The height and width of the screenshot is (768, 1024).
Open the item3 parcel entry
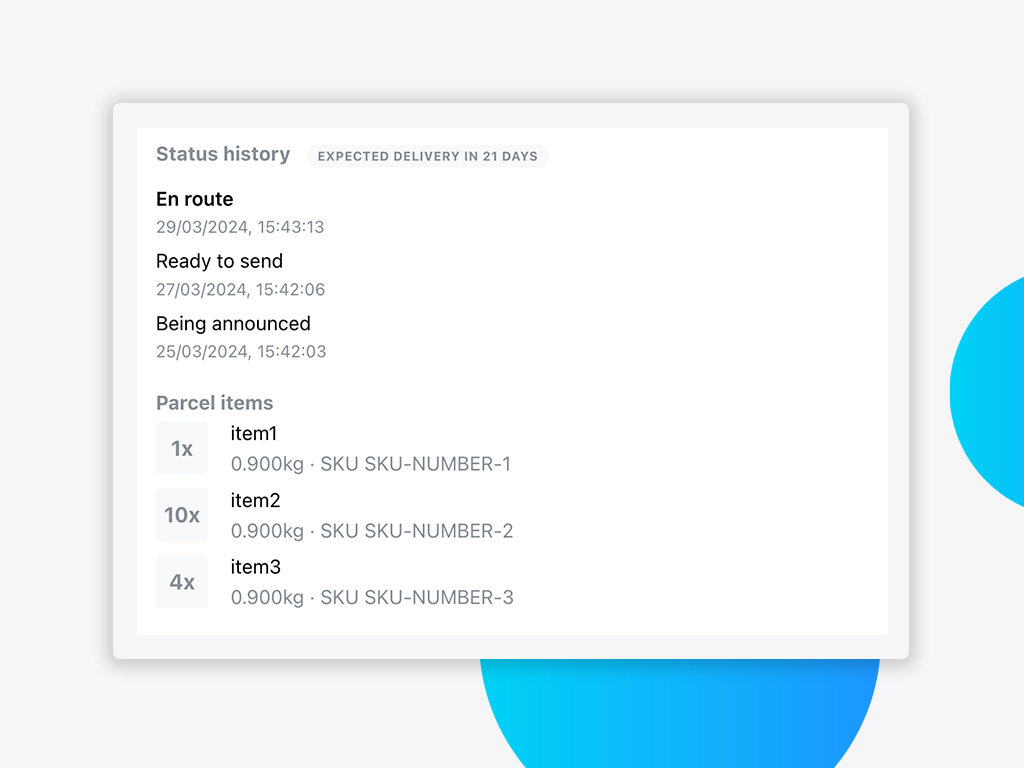pos(255,567)
